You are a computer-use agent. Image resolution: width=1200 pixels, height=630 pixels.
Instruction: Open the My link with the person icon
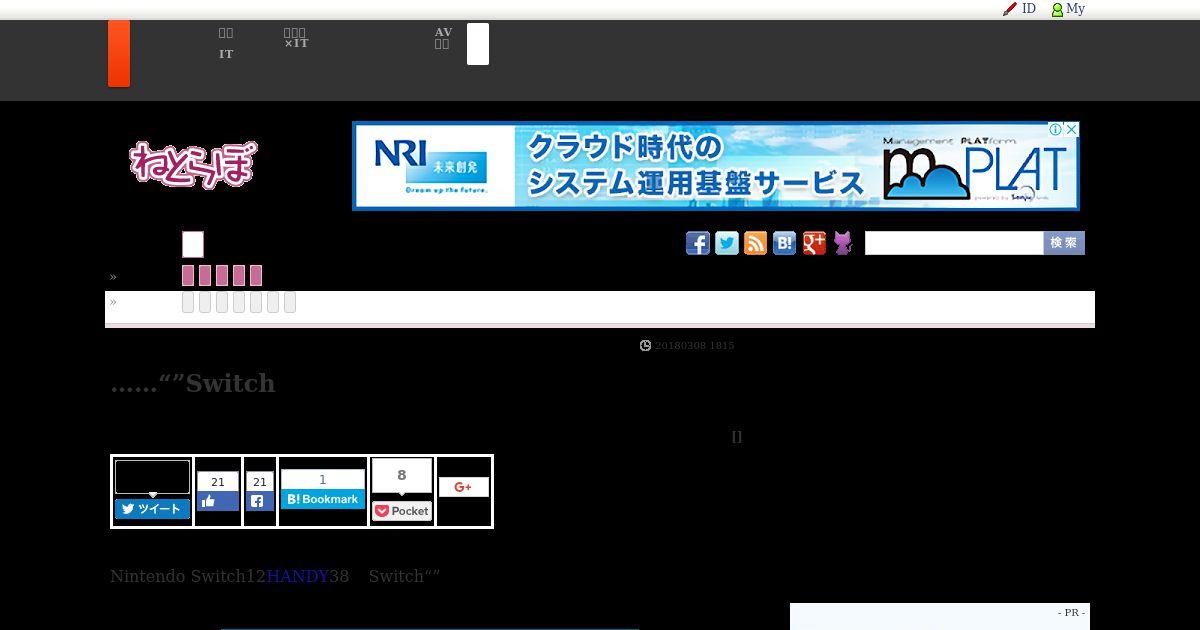tap(1068, 9)
